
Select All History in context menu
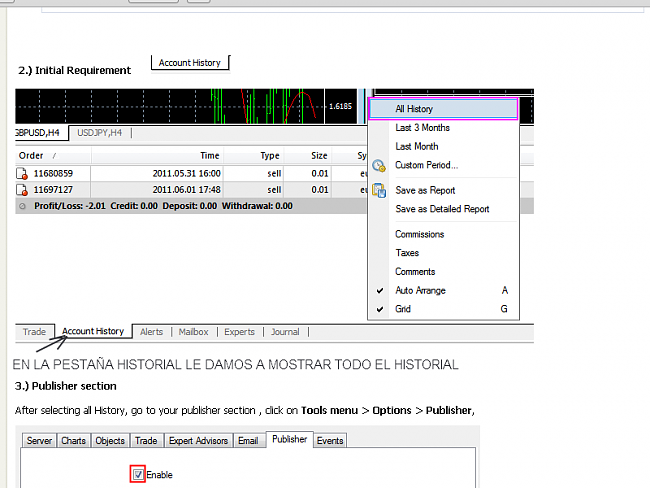443,109
